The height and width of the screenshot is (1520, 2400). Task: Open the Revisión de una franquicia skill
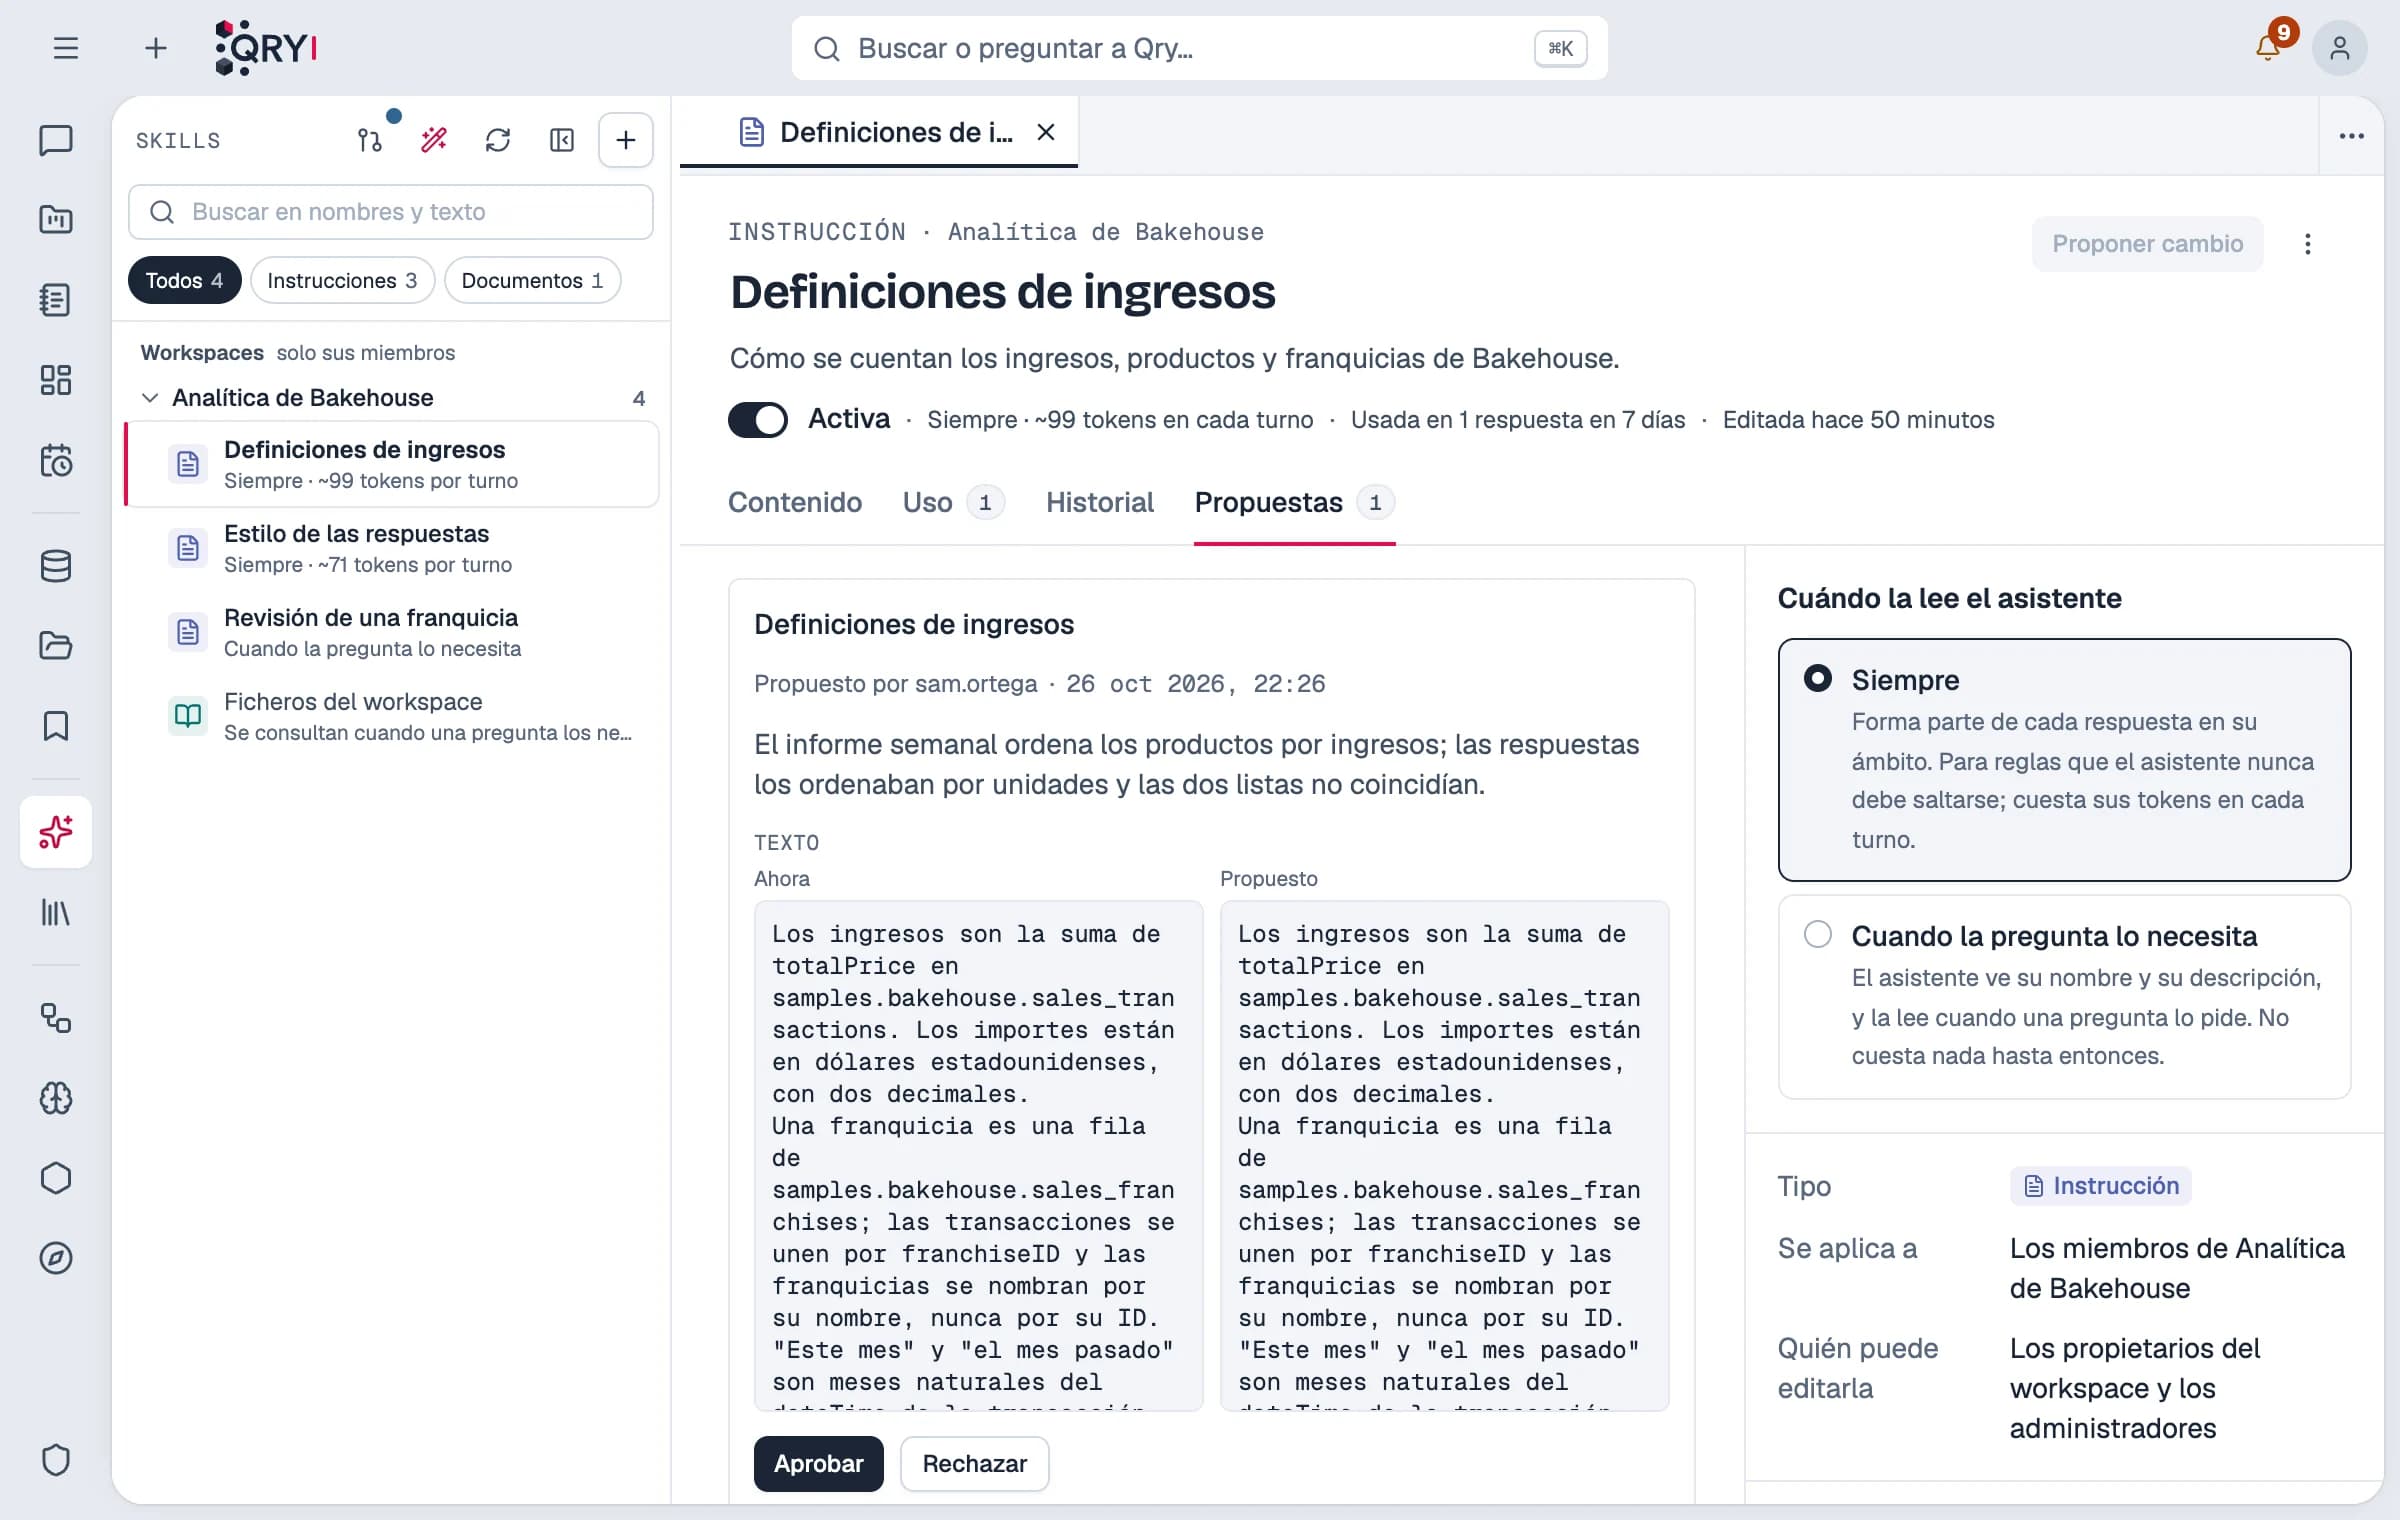point(392,632)
